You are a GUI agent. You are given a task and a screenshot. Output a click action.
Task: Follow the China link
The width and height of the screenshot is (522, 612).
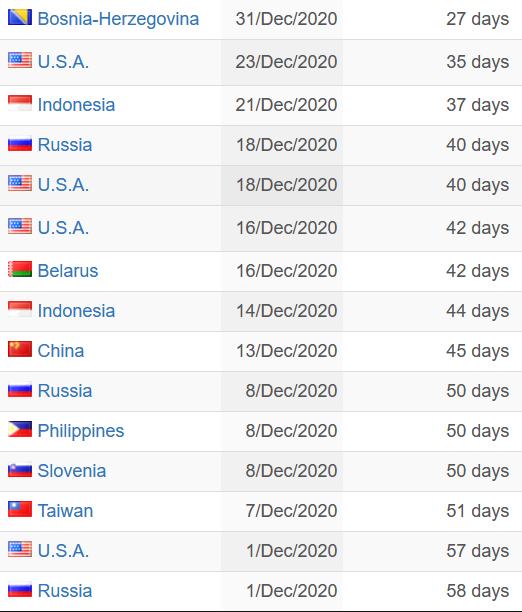pyautogui.click(x=61, y=350)
